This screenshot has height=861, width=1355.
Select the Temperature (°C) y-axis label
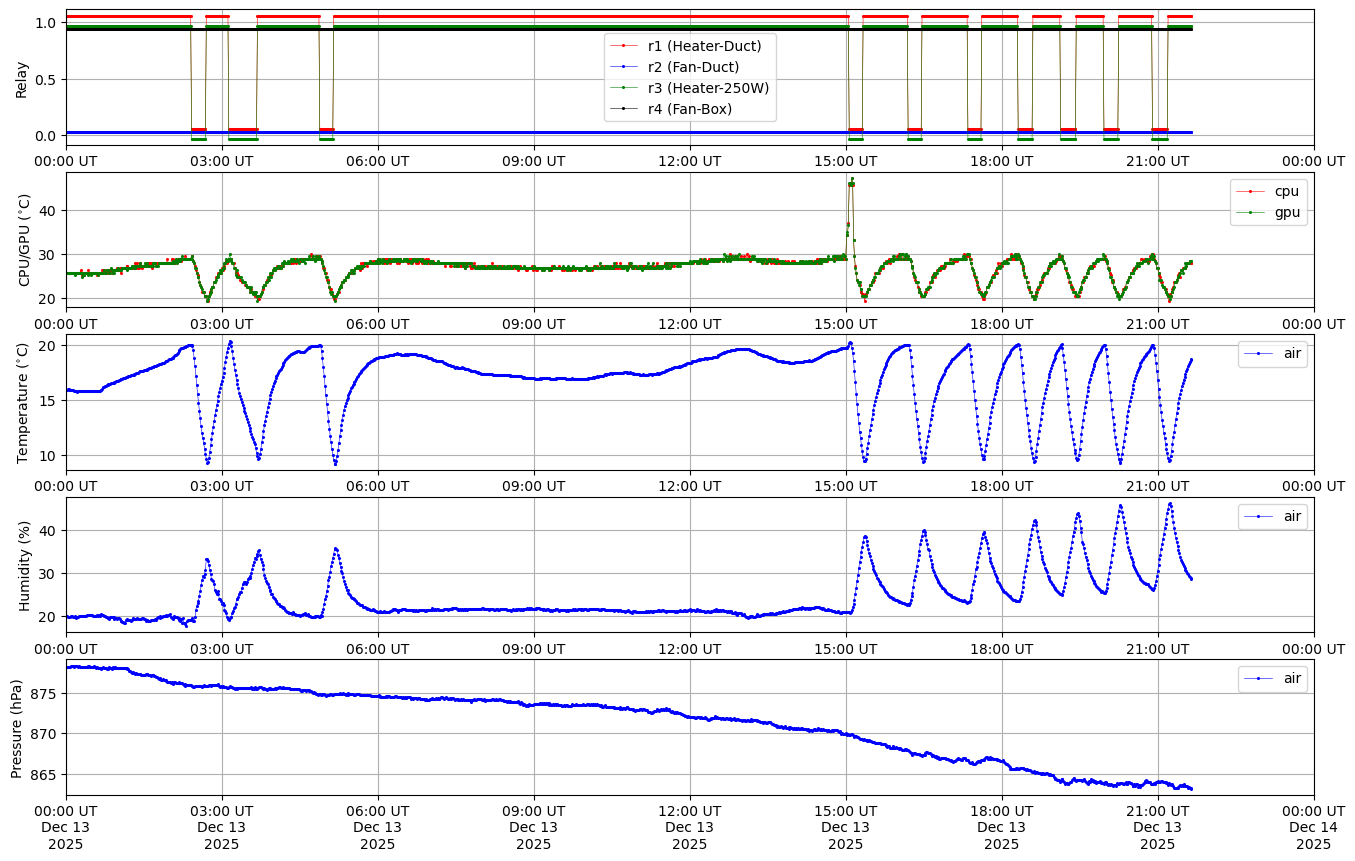(24, 402)
